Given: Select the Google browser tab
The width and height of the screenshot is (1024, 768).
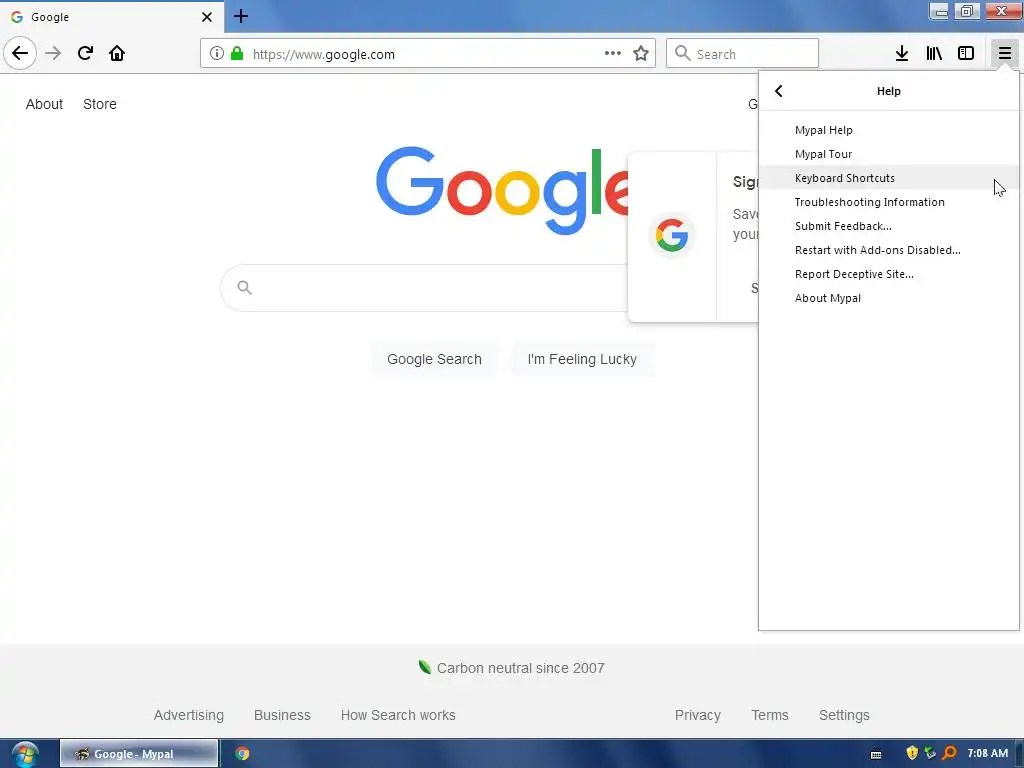Looking at the screenshot, I should point(111,17).
